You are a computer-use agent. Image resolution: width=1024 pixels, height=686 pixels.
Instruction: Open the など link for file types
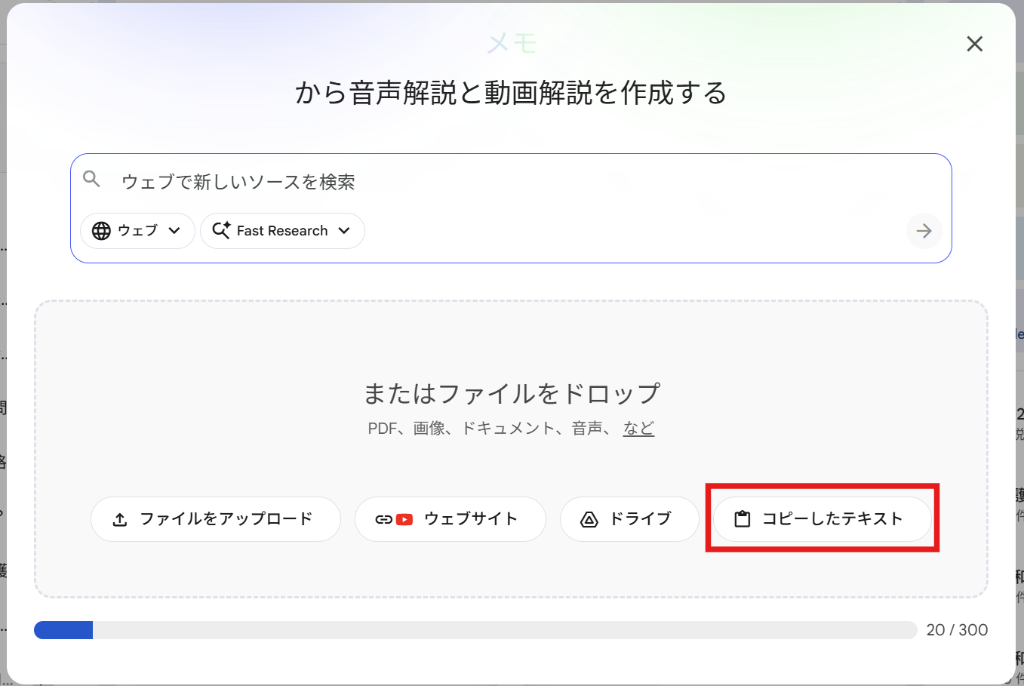[x=638, y=429]
